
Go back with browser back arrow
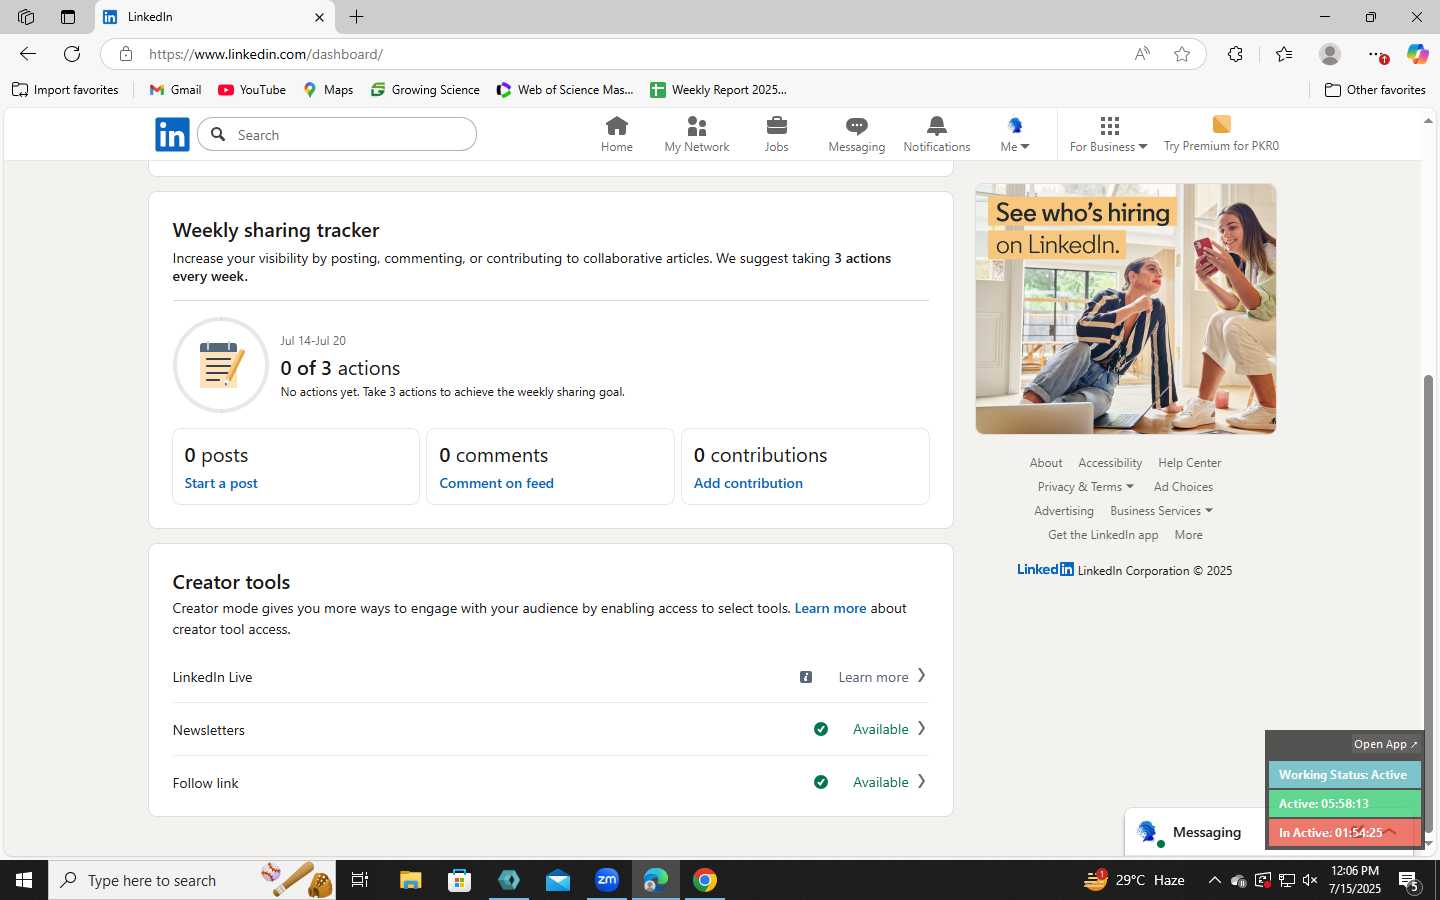click(28, 54)
